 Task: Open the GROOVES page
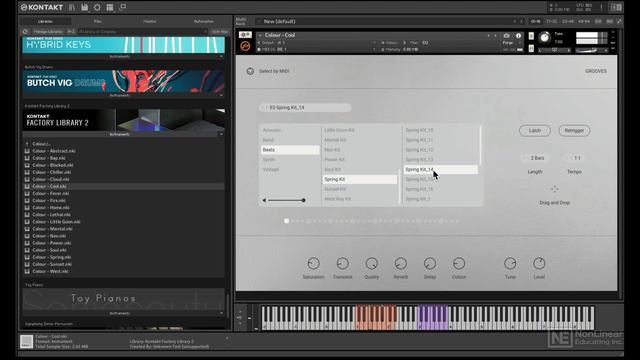(596, 71)
